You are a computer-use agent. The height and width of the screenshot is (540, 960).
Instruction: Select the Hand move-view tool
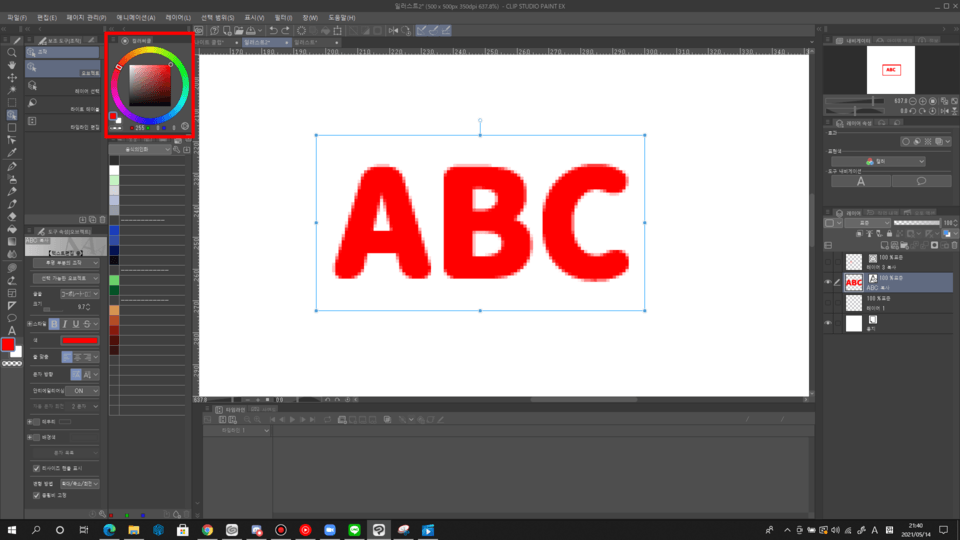[x=11, y=65]
